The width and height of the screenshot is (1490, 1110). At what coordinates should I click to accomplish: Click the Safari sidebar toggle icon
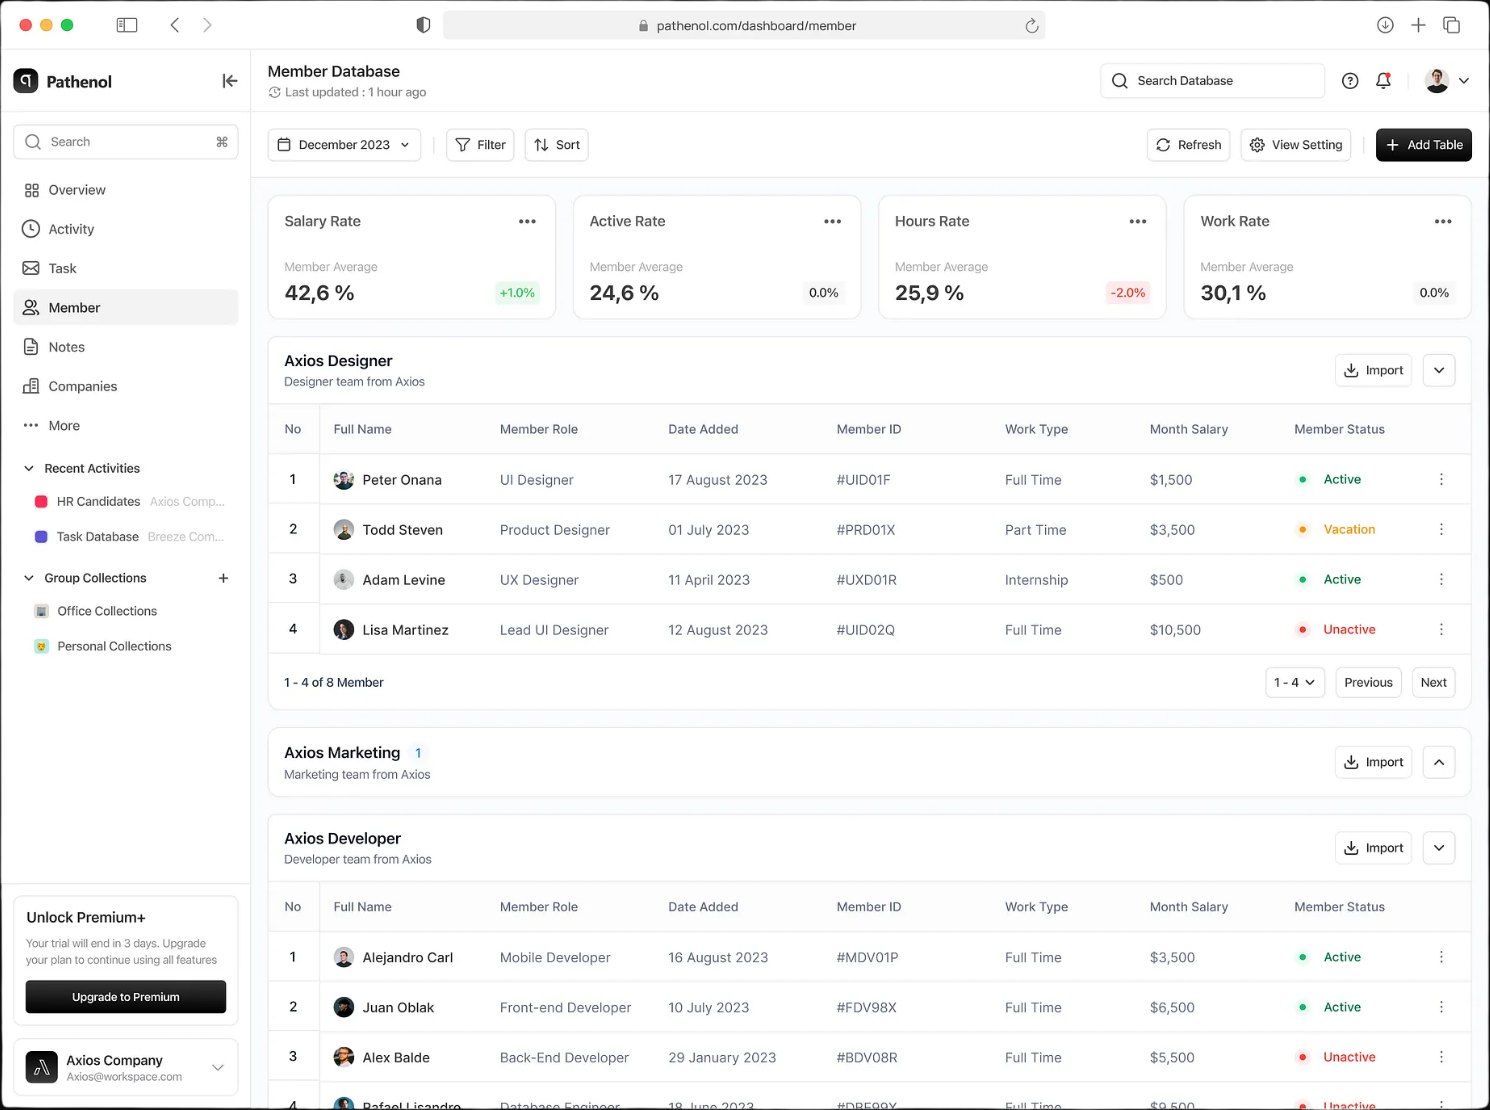127,25
